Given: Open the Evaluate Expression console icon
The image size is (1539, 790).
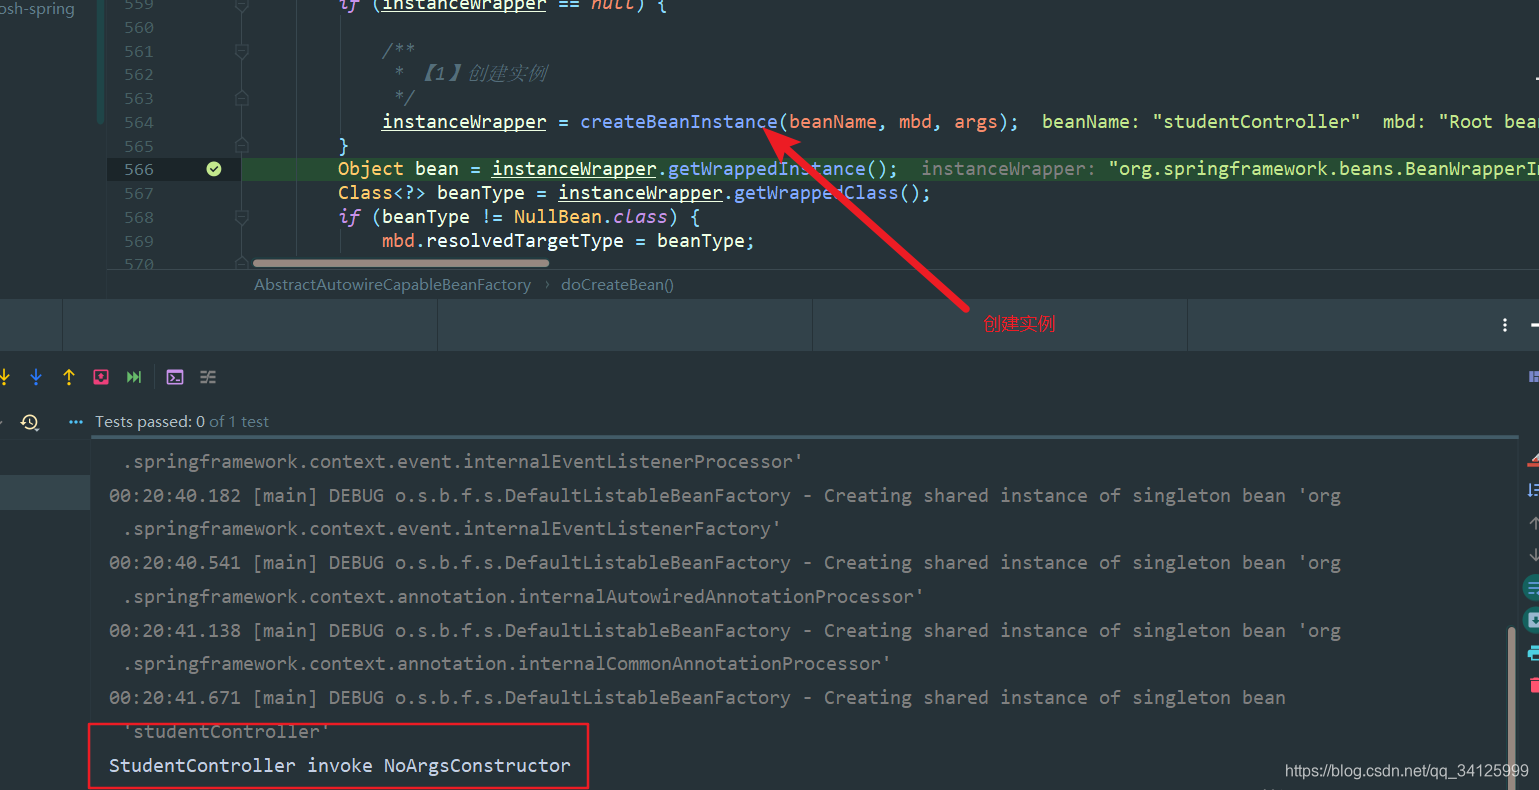Looking at the screenshot, I should (175, 377).
